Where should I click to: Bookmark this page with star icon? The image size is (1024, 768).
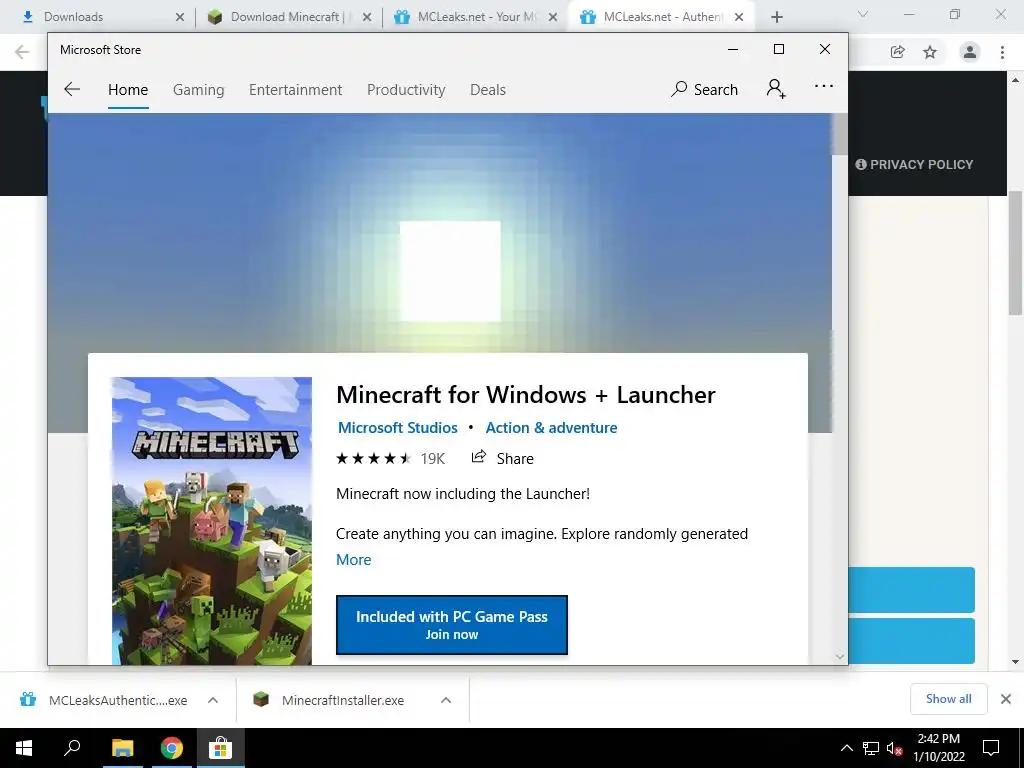(x=930, y=52)
